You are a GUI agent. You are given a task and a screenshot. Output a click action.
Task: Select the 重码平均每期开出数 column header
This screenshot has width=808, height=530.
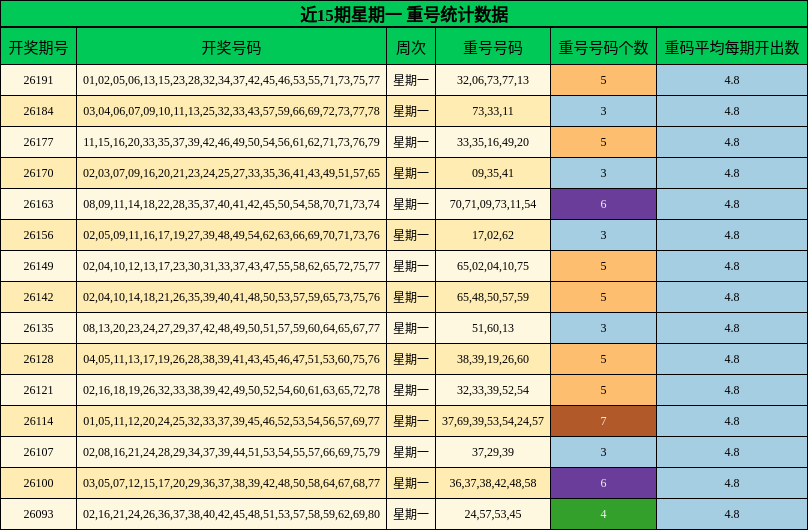pyautogui.click(x=732, y=47)
